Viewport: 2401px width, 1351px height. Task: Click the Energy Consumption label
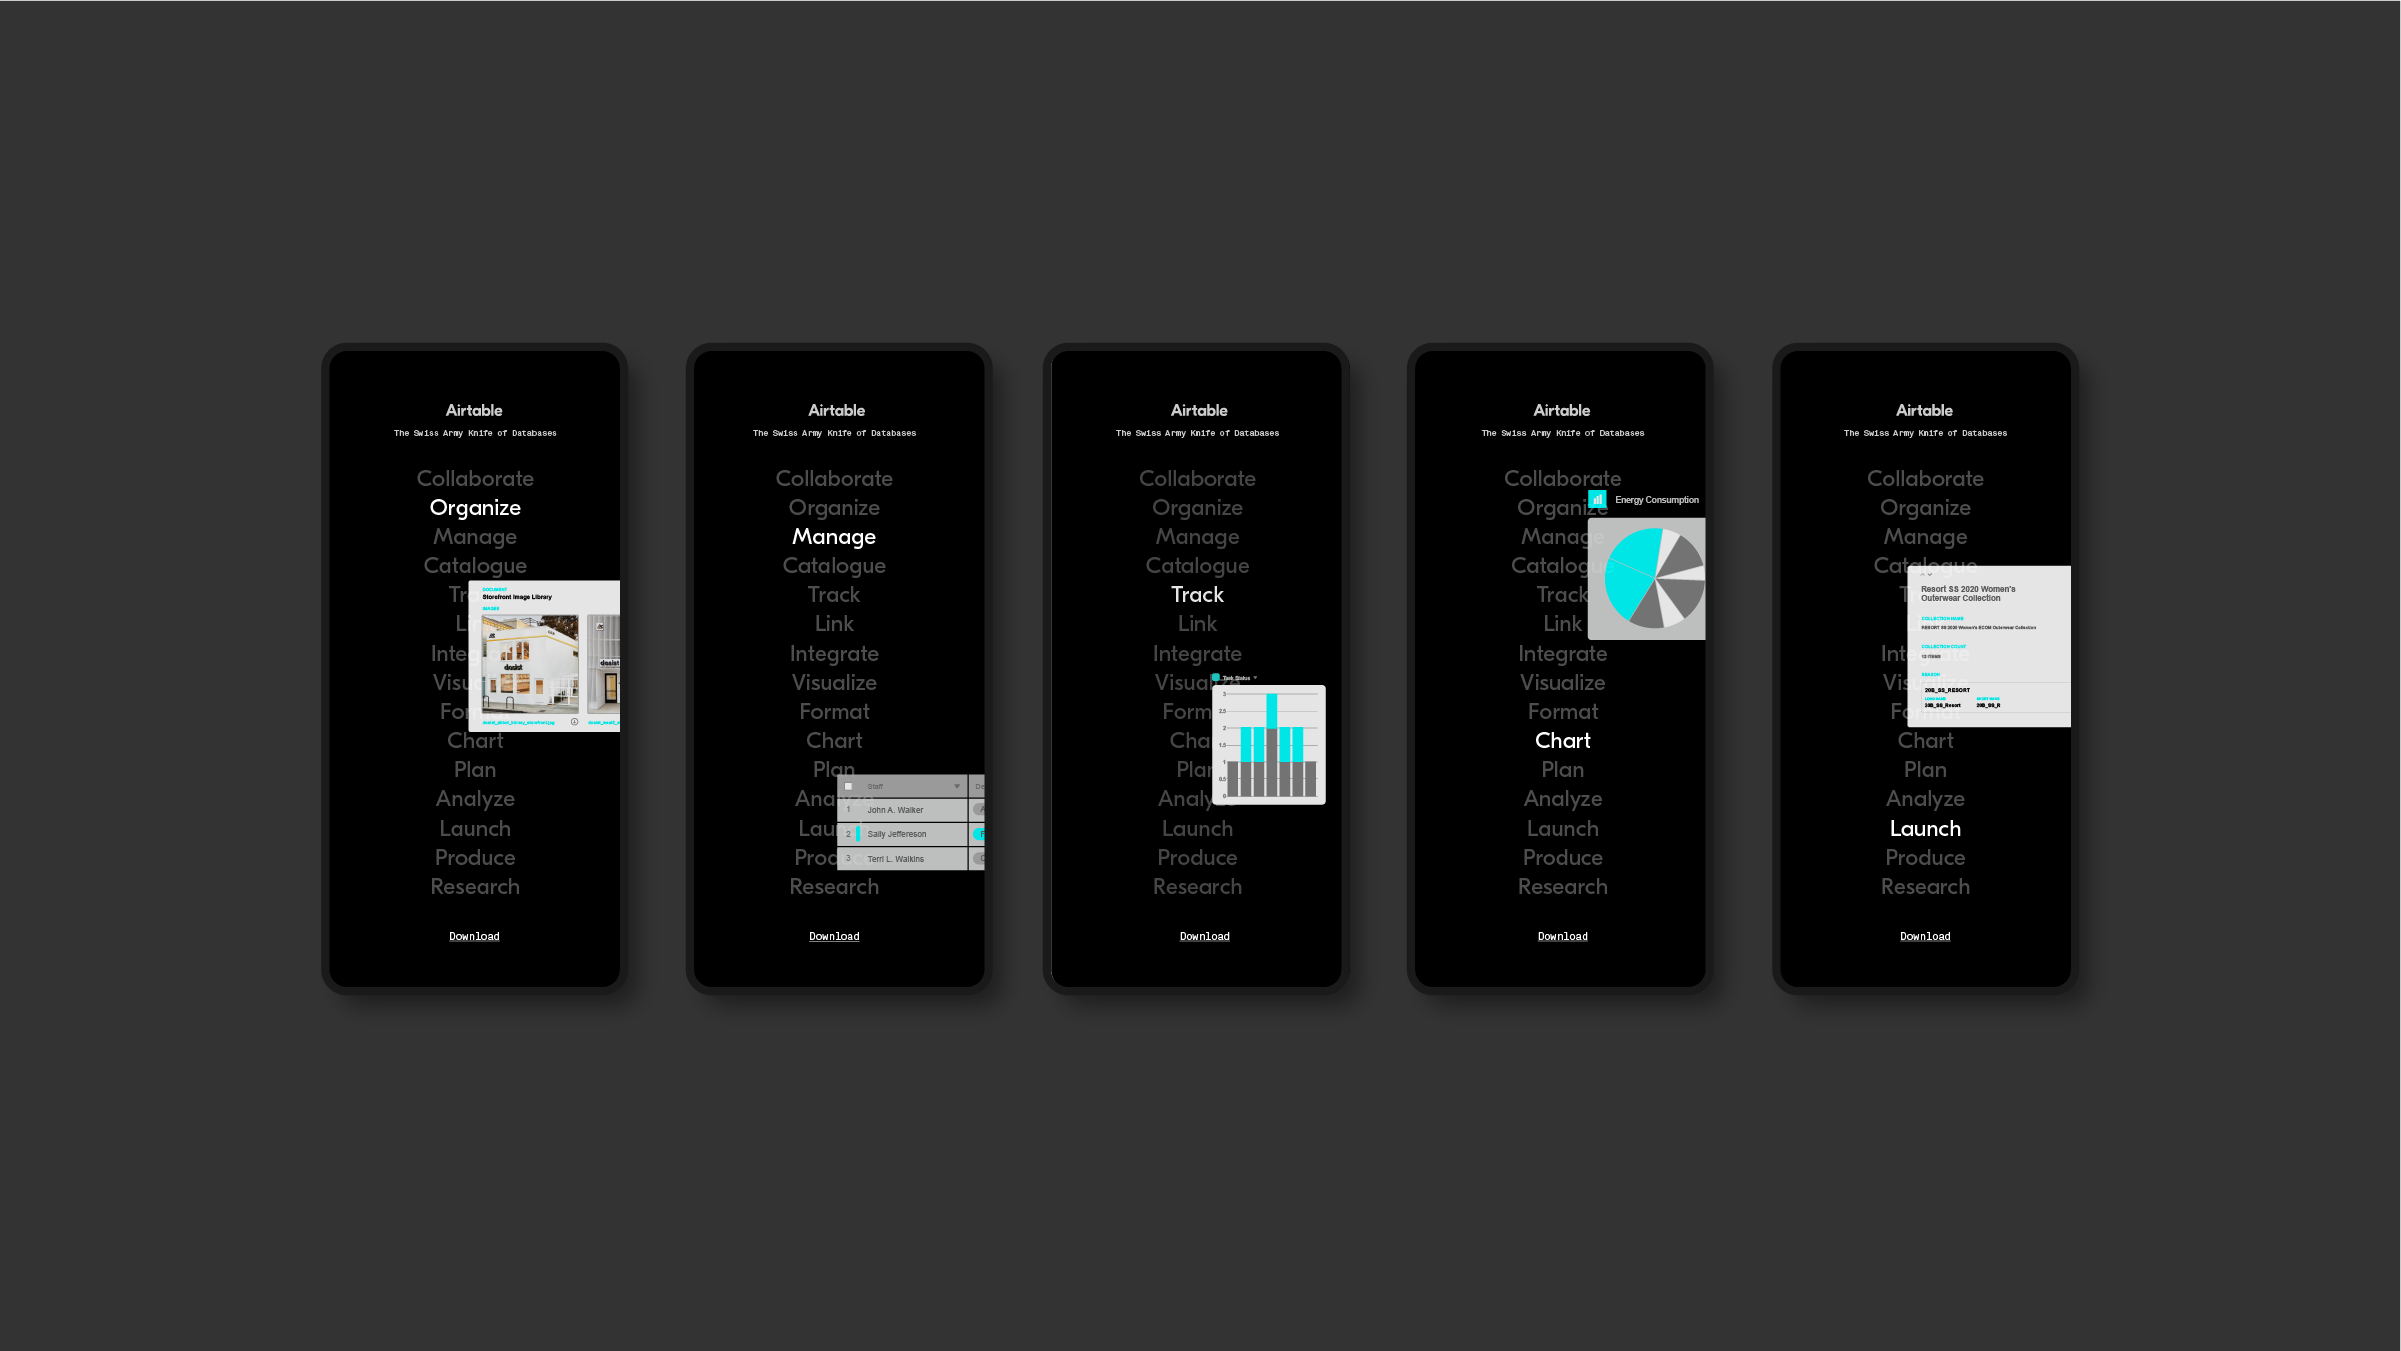click(1656, 500)
